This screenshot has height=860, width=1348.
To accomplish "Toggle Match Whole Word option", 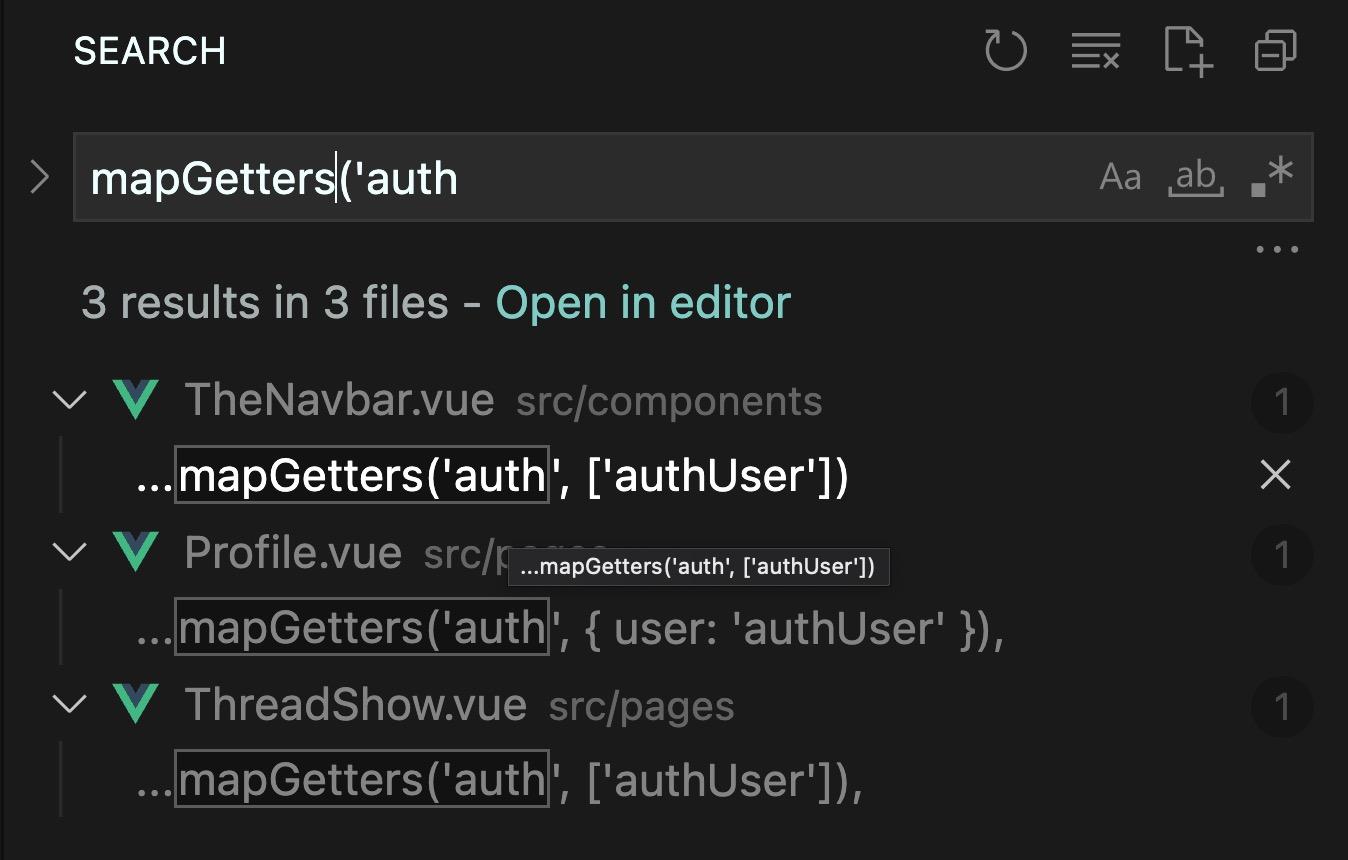I will click(1196, 178).
